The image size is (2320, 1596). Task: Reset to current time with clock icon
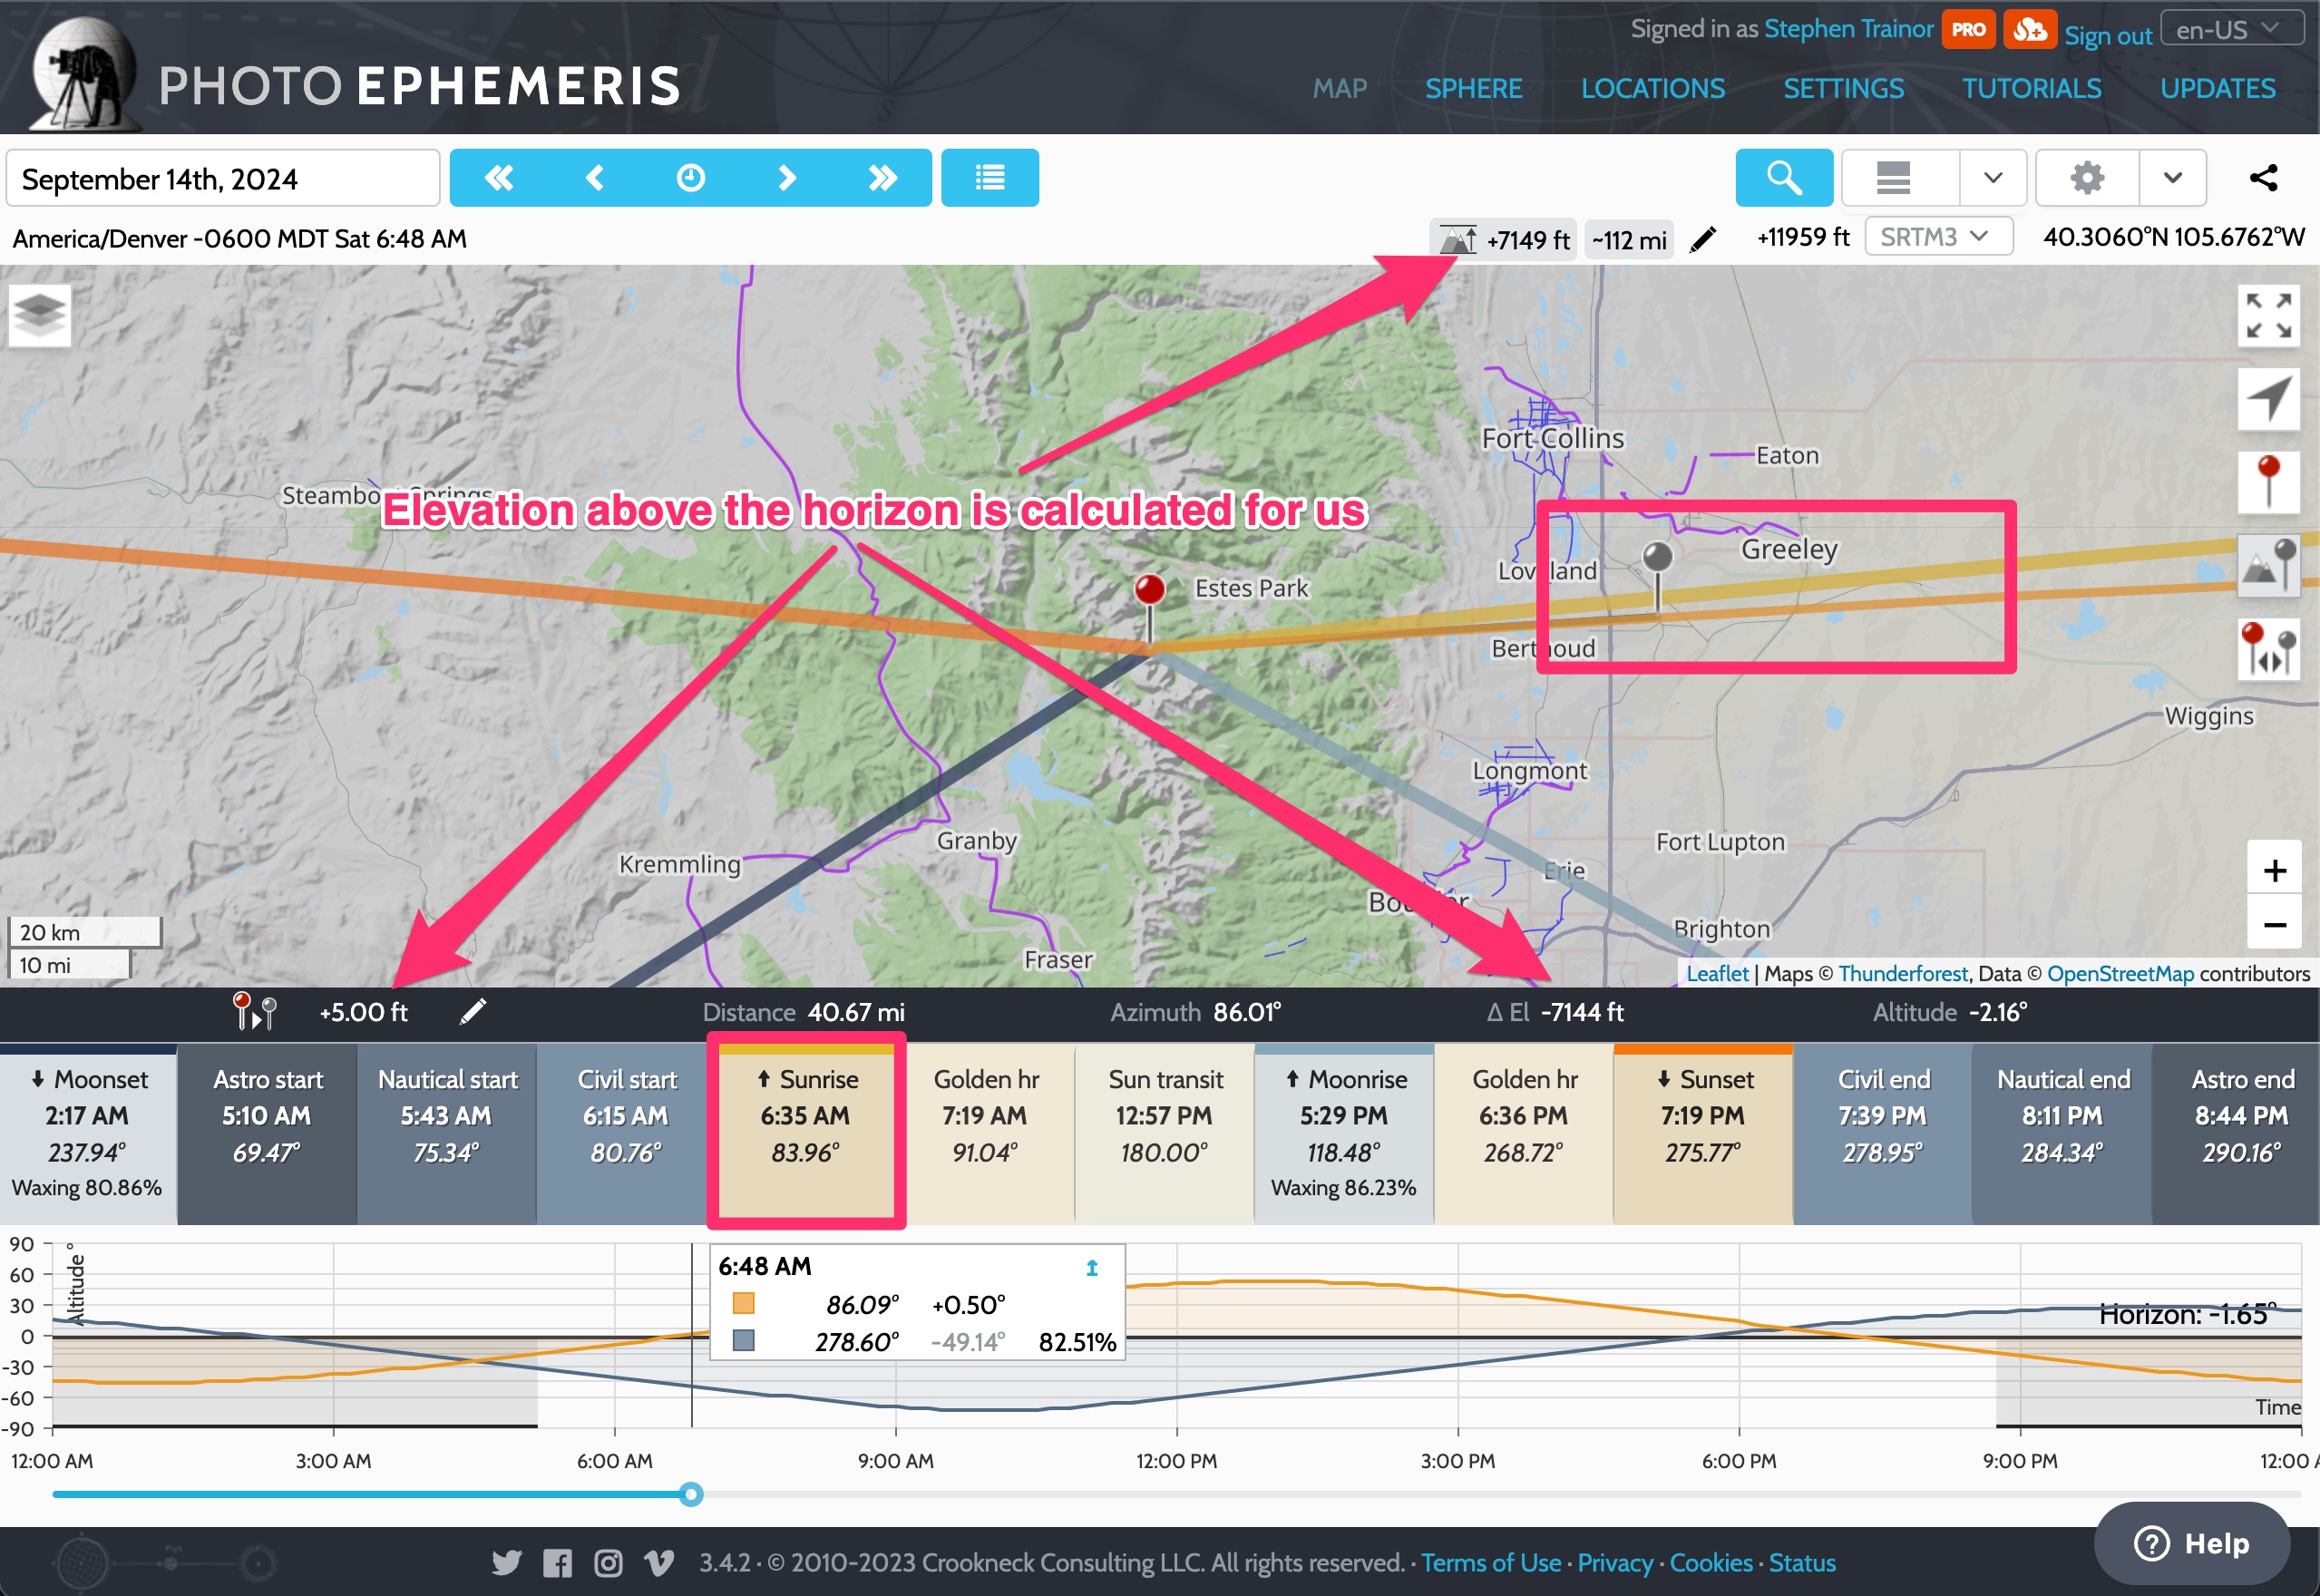(x=690, y=178)
